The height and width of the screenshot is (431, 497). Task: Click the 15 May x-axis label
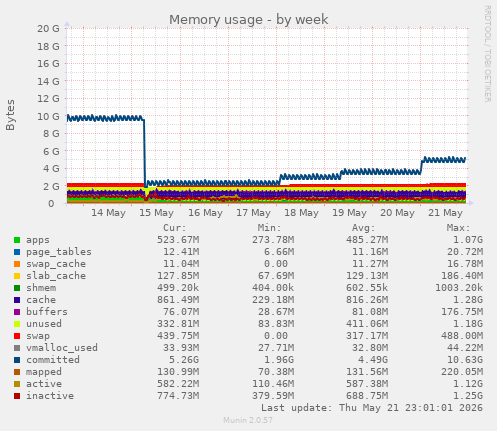(156, 213)
